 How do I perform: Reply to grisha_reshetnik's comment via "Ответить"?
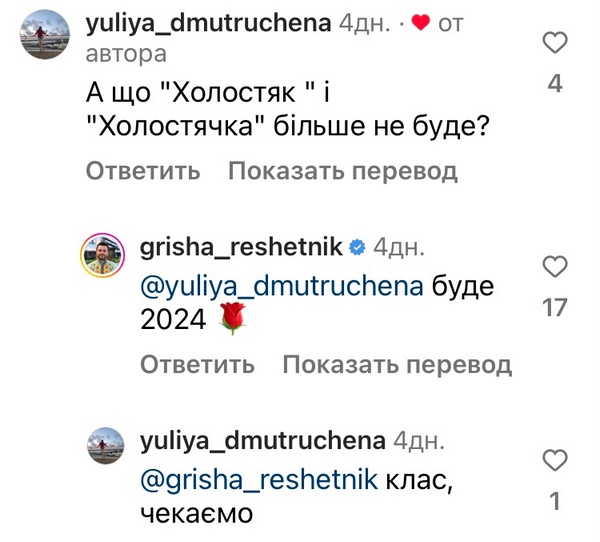(x=198, y=364)
